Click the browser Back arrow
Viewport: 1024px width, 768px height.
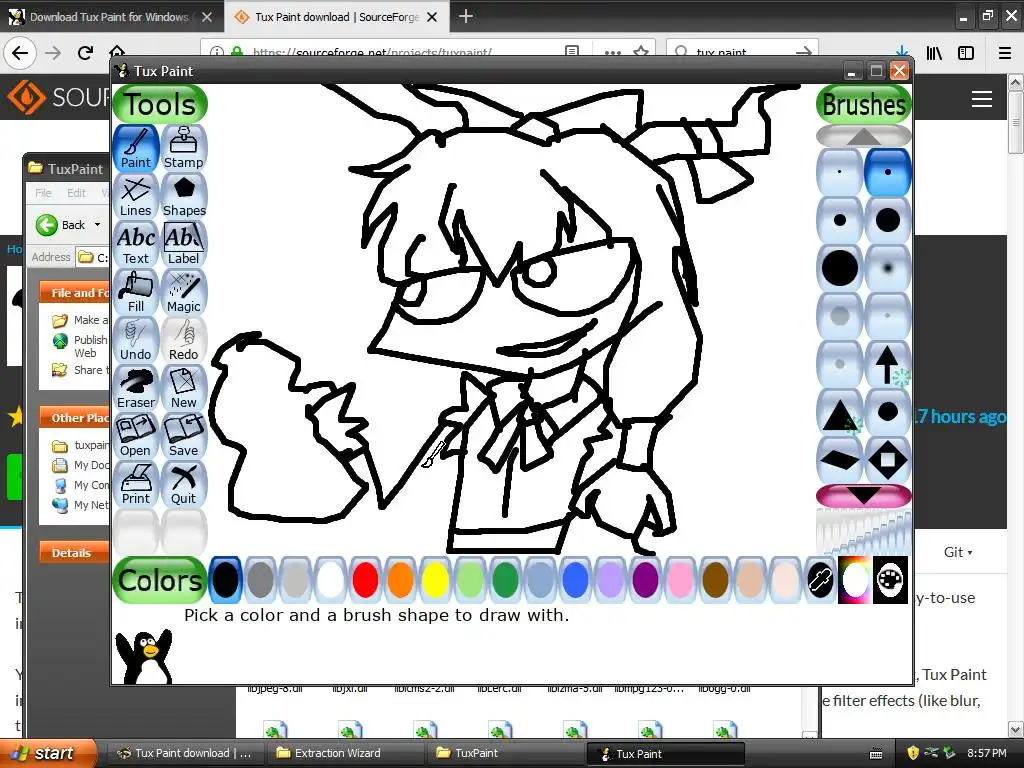tap(20, 52)
